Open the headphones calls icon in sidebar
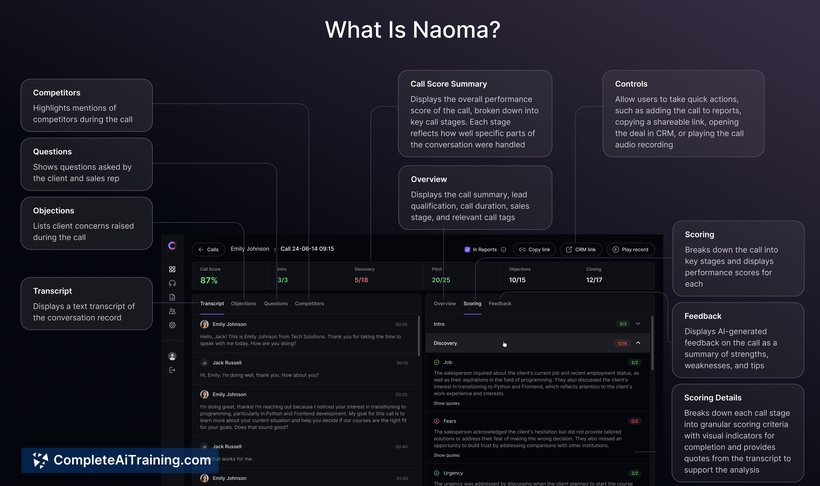The height and width of the screenshot is (486, 820). pos(172,283)
